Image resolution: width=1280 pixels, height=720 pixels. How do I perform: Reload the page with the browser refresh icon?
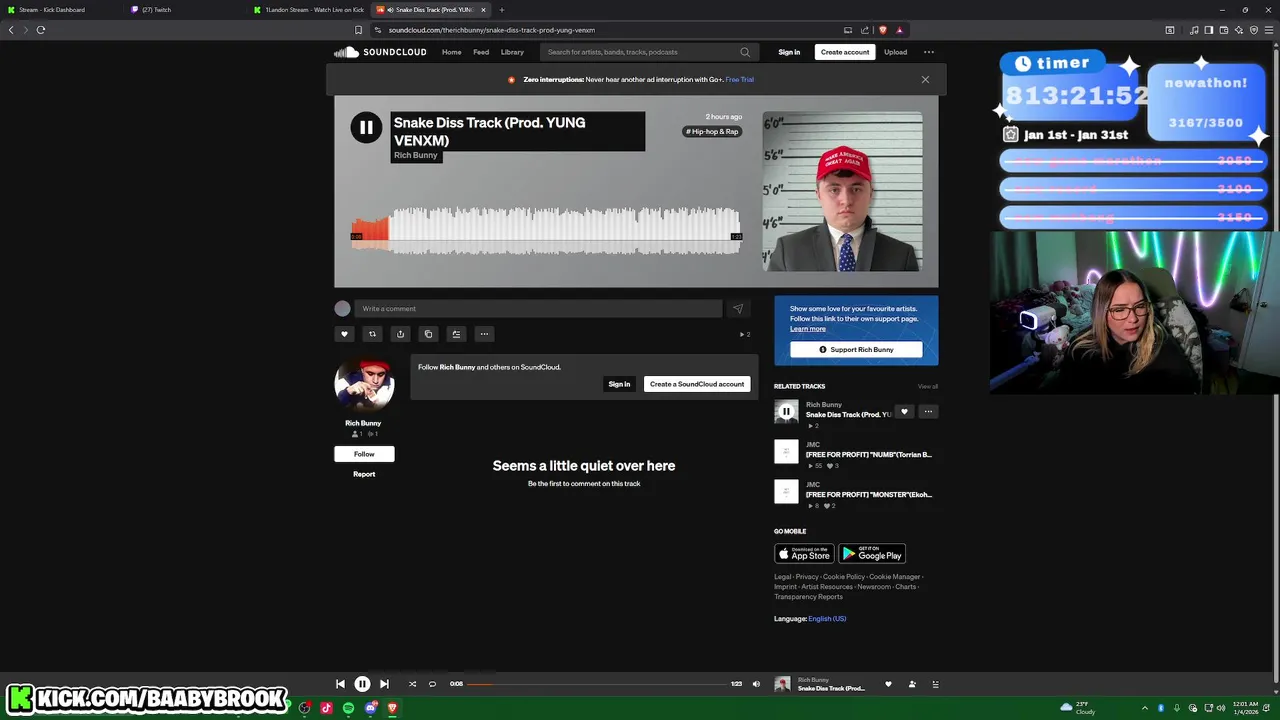41,30
